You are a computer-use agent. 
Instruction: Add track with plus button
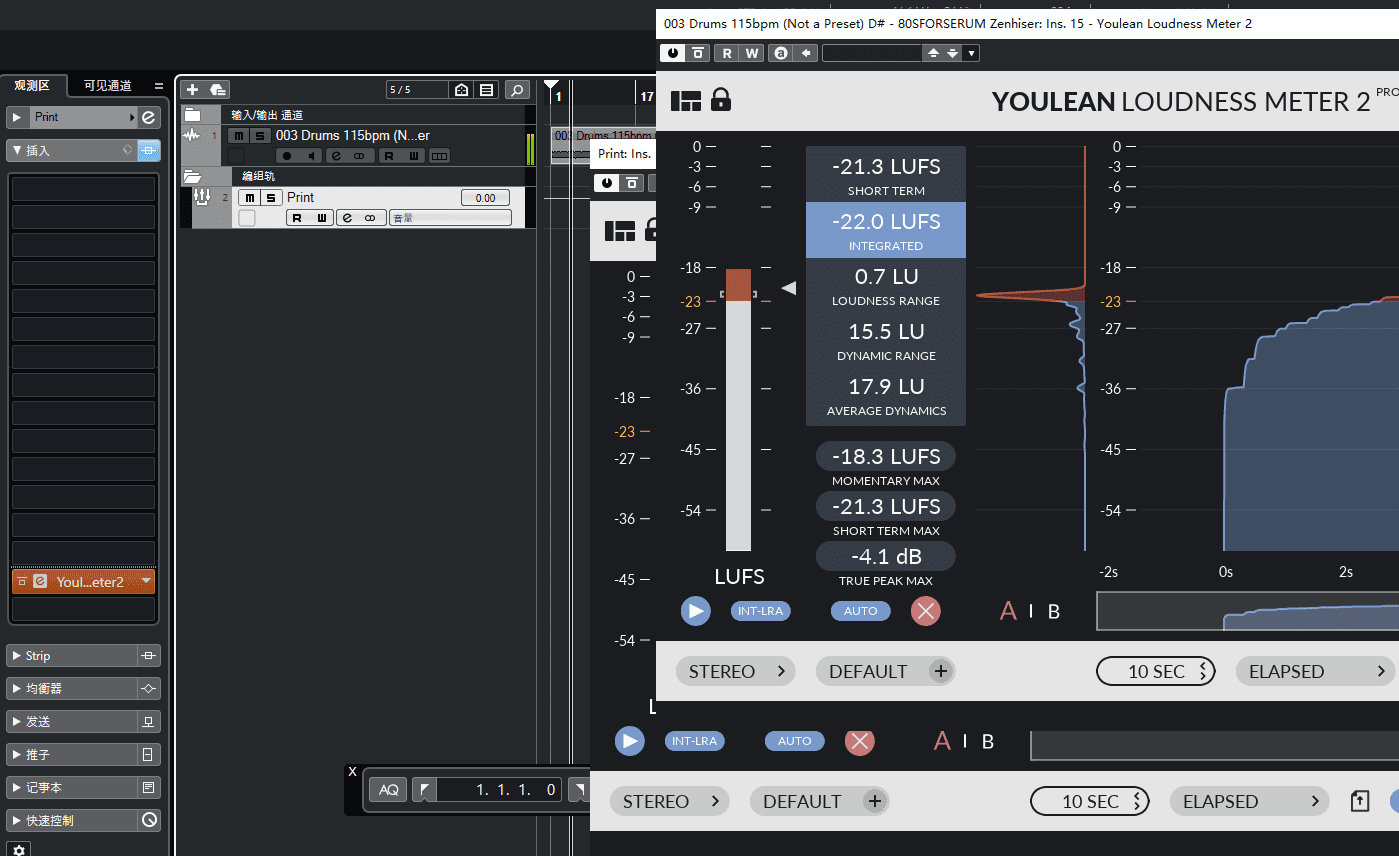point(193,89)
